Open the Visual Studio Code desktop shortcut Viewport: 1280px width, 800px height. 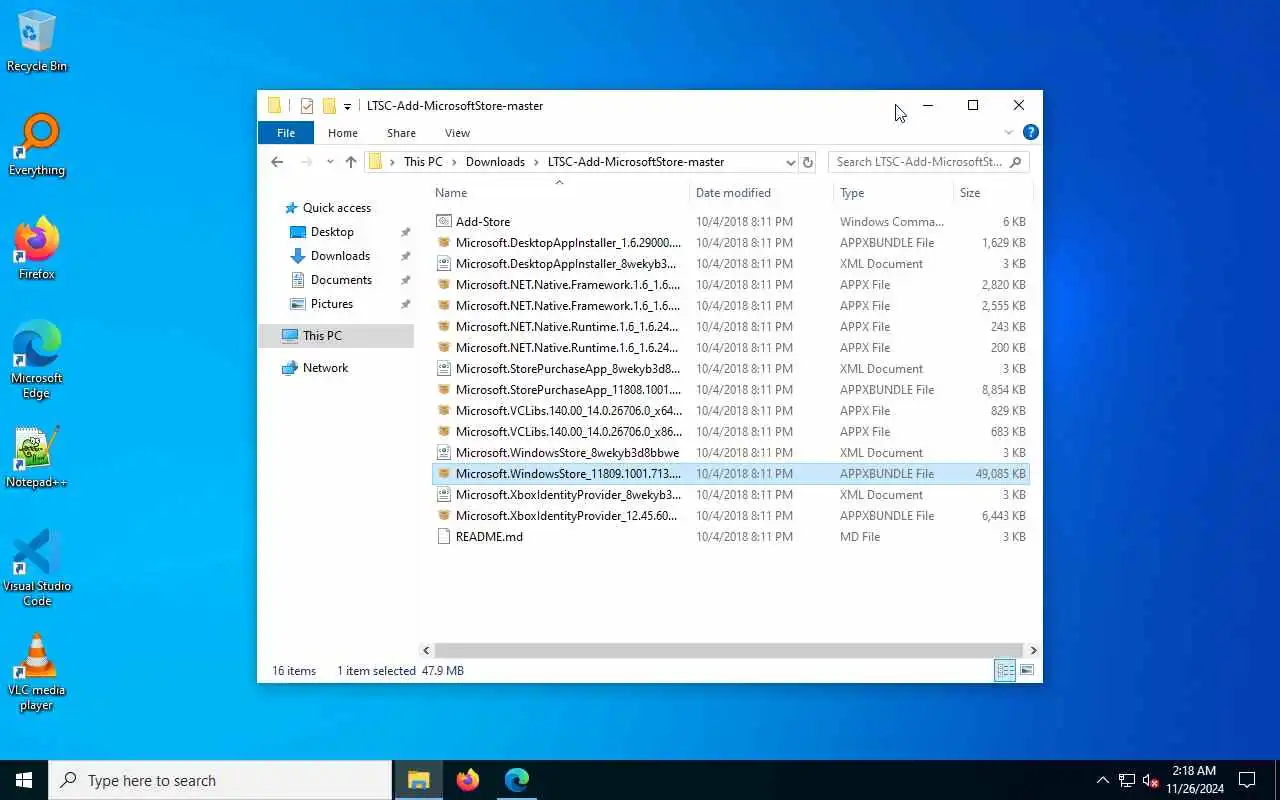37,568
